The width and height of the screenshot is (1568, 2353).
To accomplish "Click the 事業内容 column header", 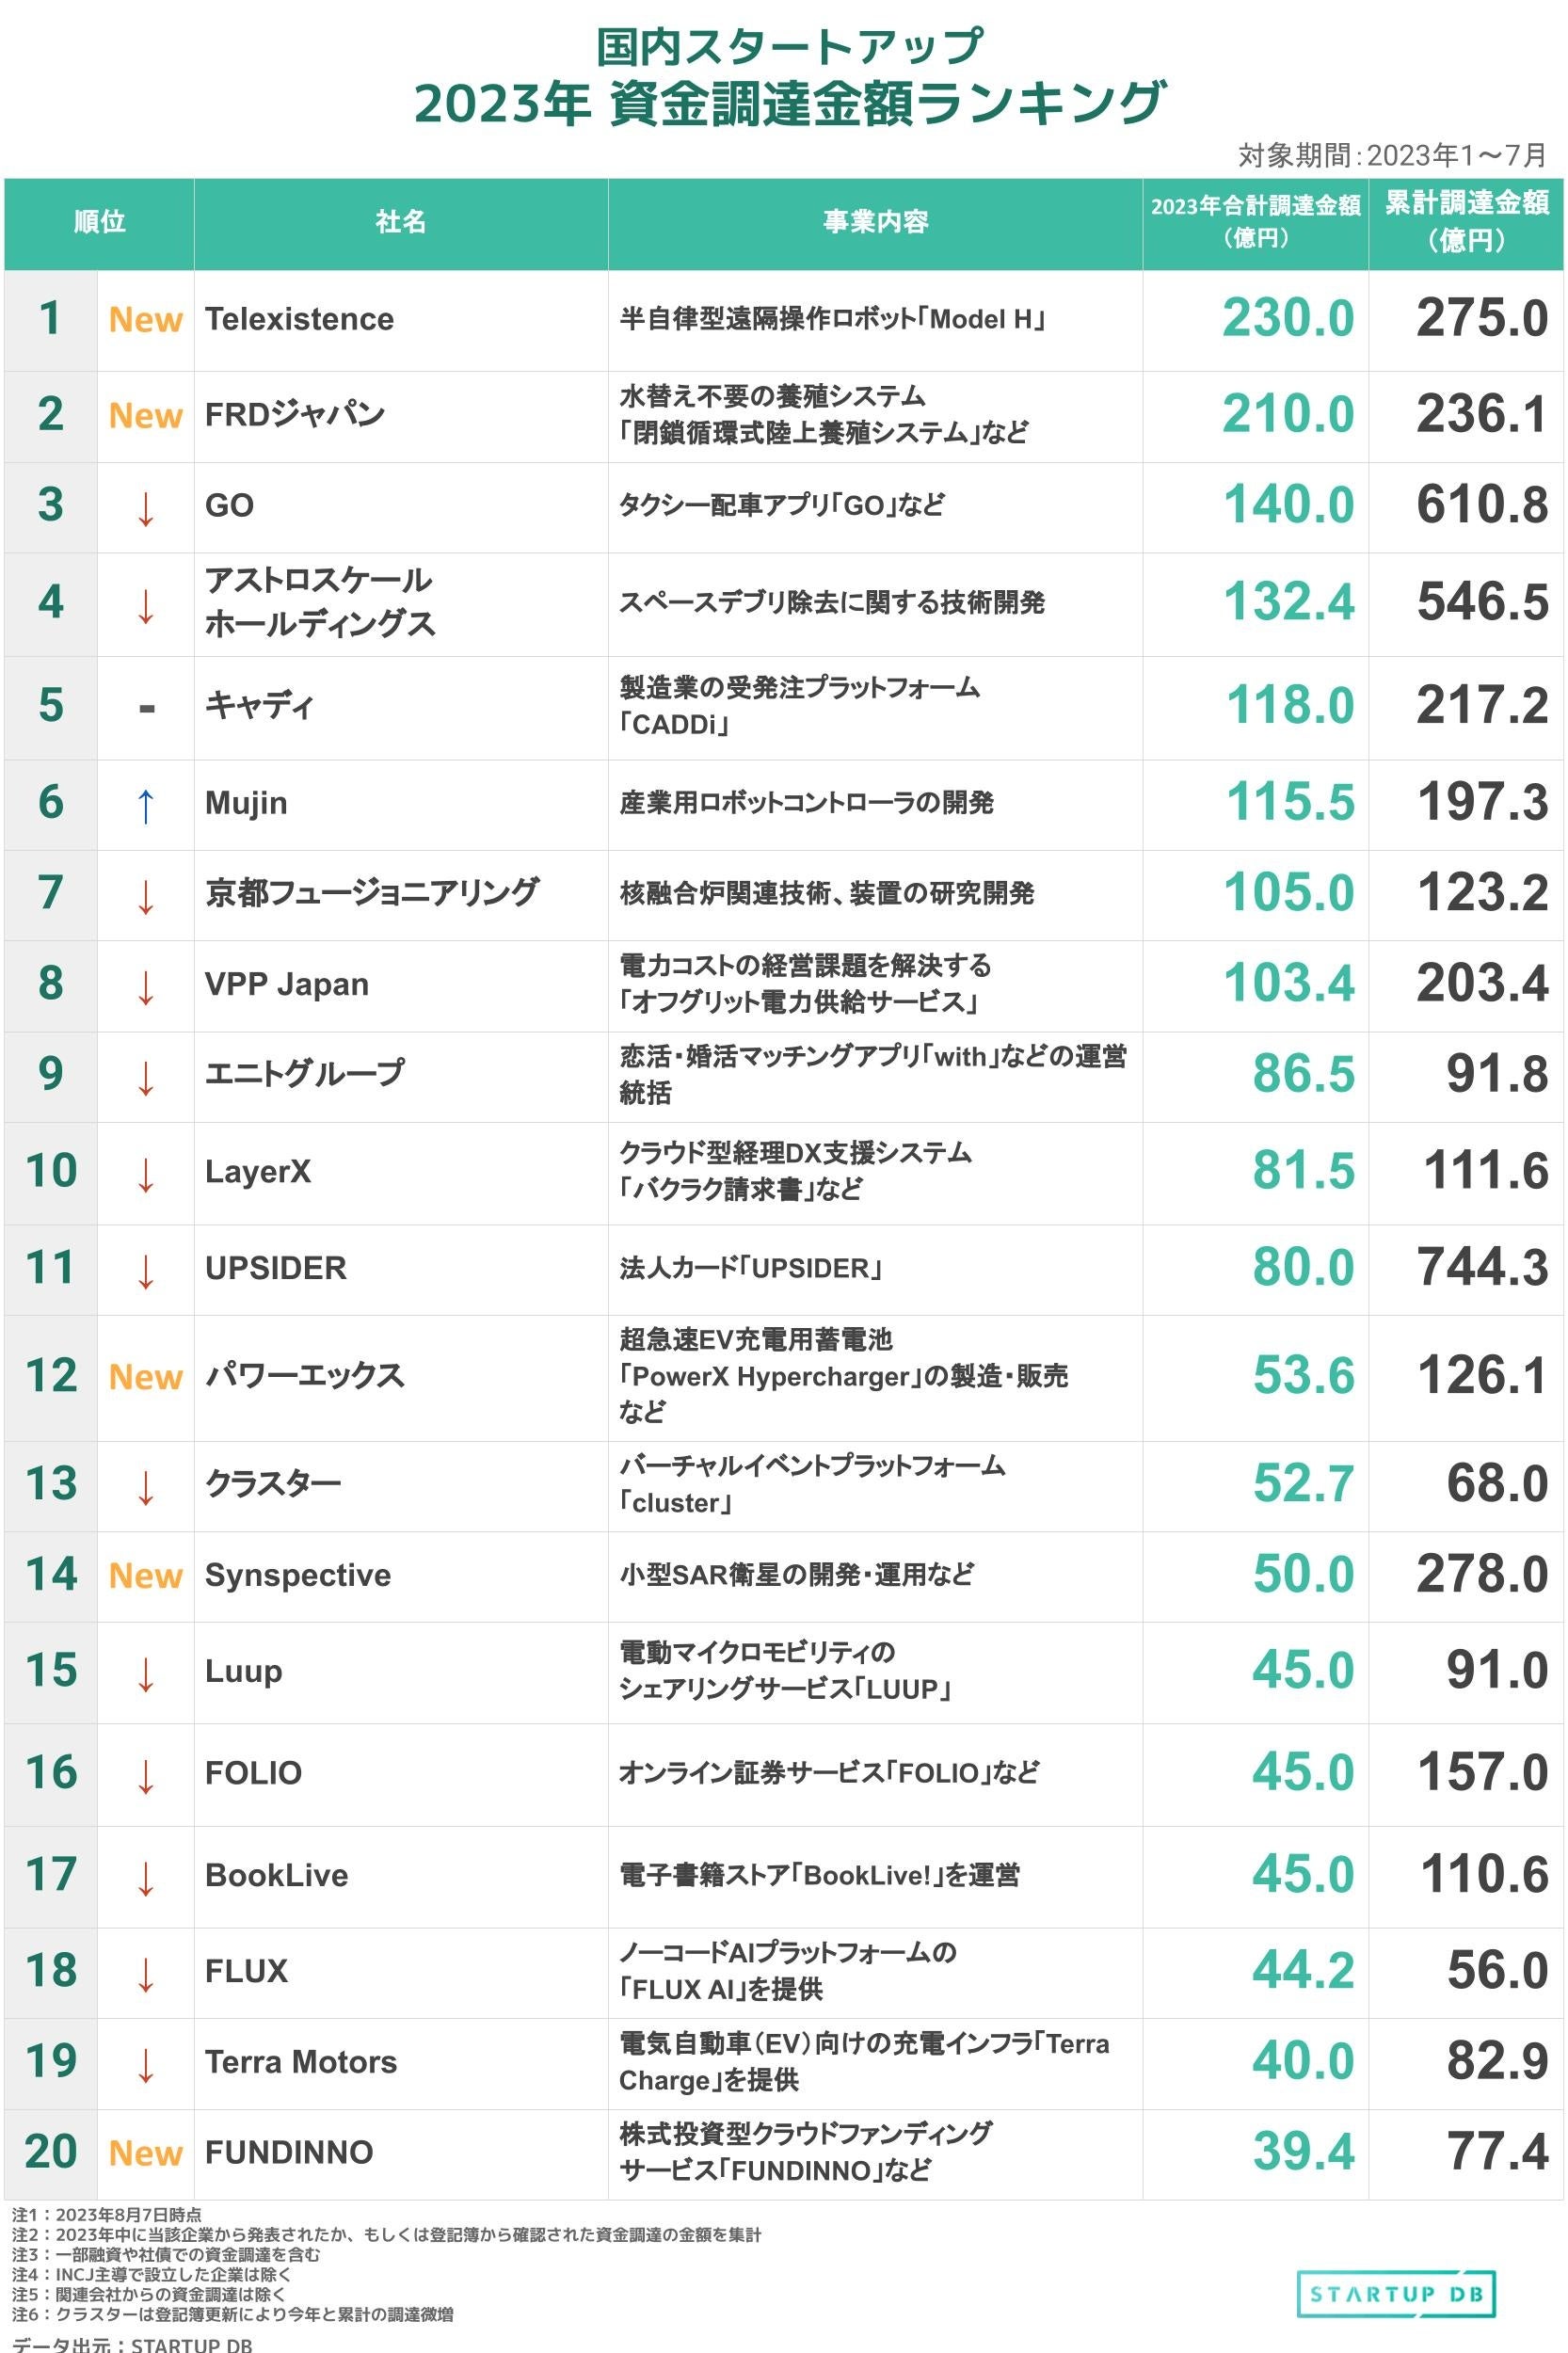I will 875,222.
